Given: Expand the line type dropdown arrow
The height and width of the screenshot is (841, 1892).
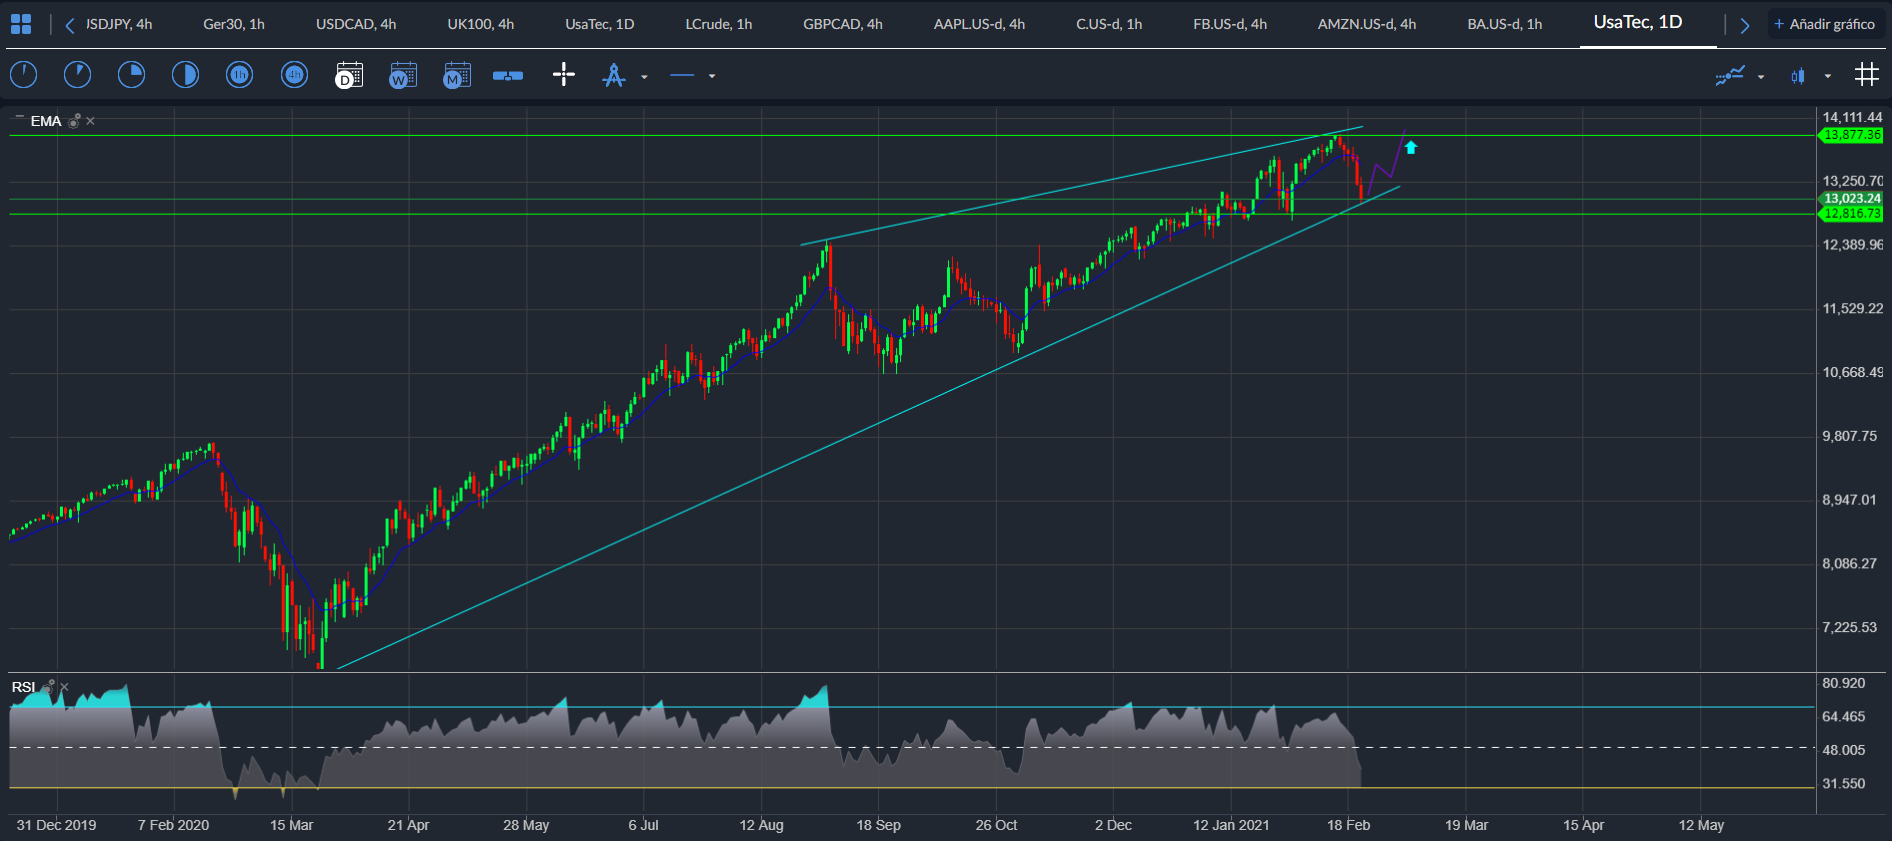Looking at the screenshot, I should [712, 76].
